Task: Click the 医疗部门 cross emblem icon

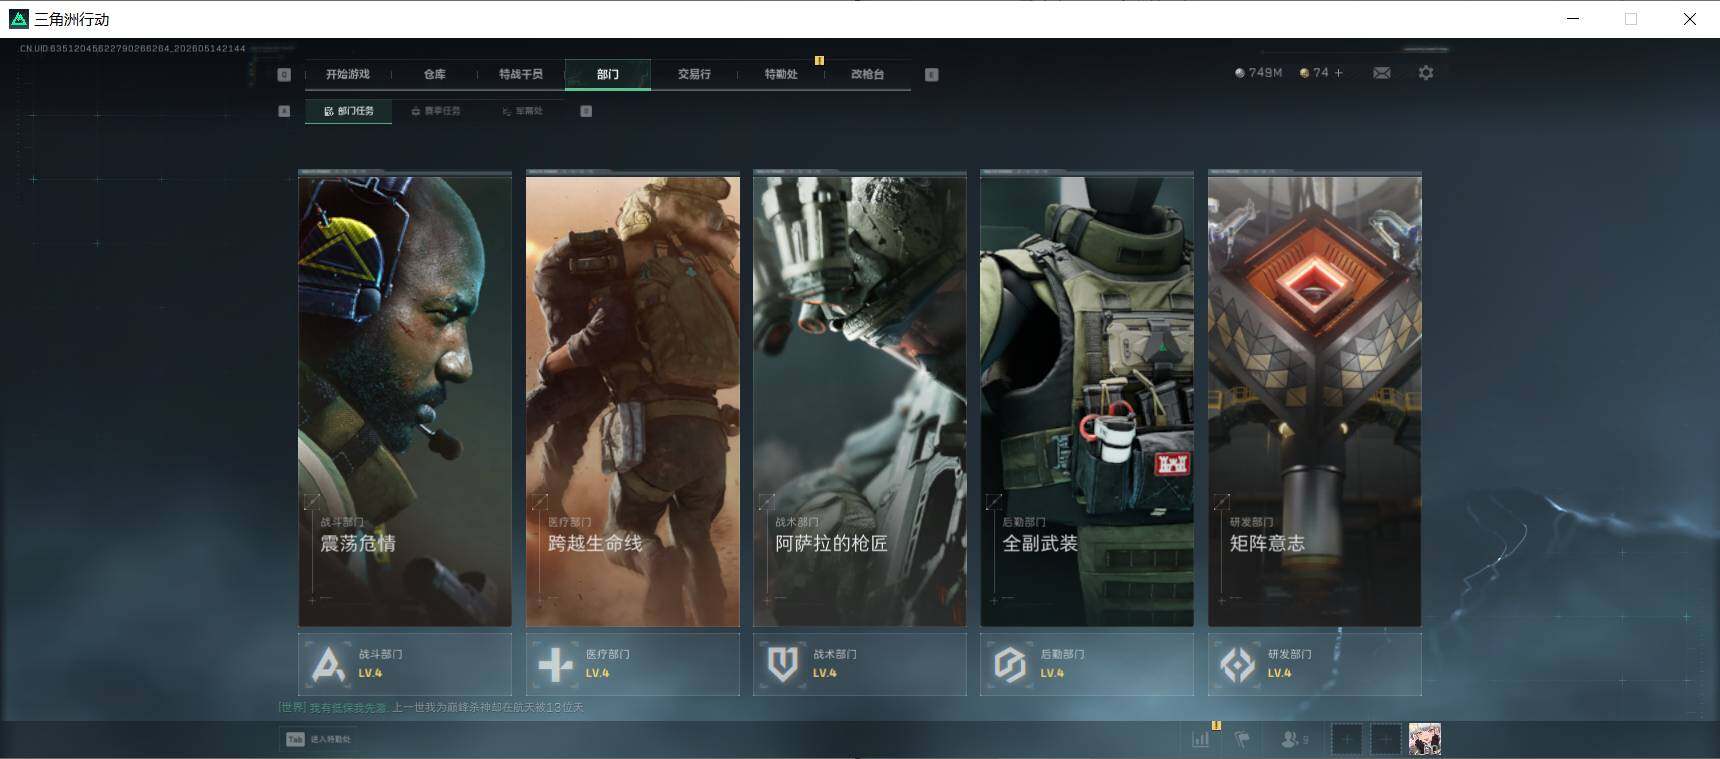Action: click(x=556, y=664)
